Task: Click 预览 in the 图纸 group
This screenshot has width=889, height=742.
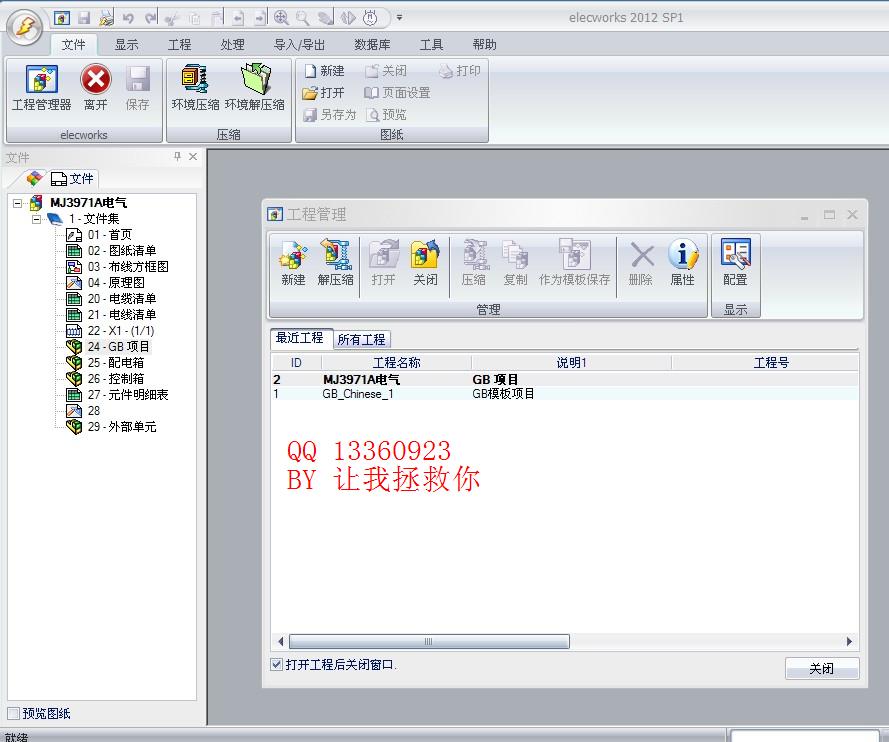Action: [387, 115]
